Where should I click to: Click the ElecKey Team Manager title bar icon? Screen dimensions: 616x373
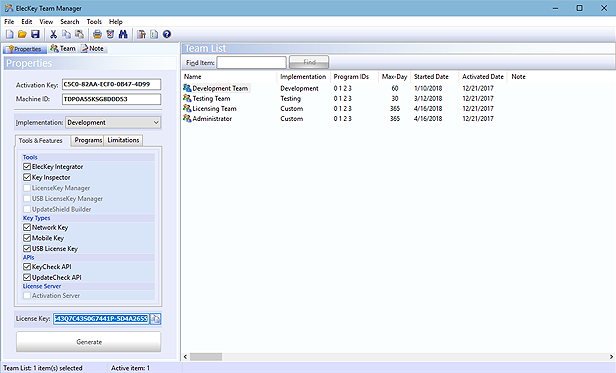9,8
